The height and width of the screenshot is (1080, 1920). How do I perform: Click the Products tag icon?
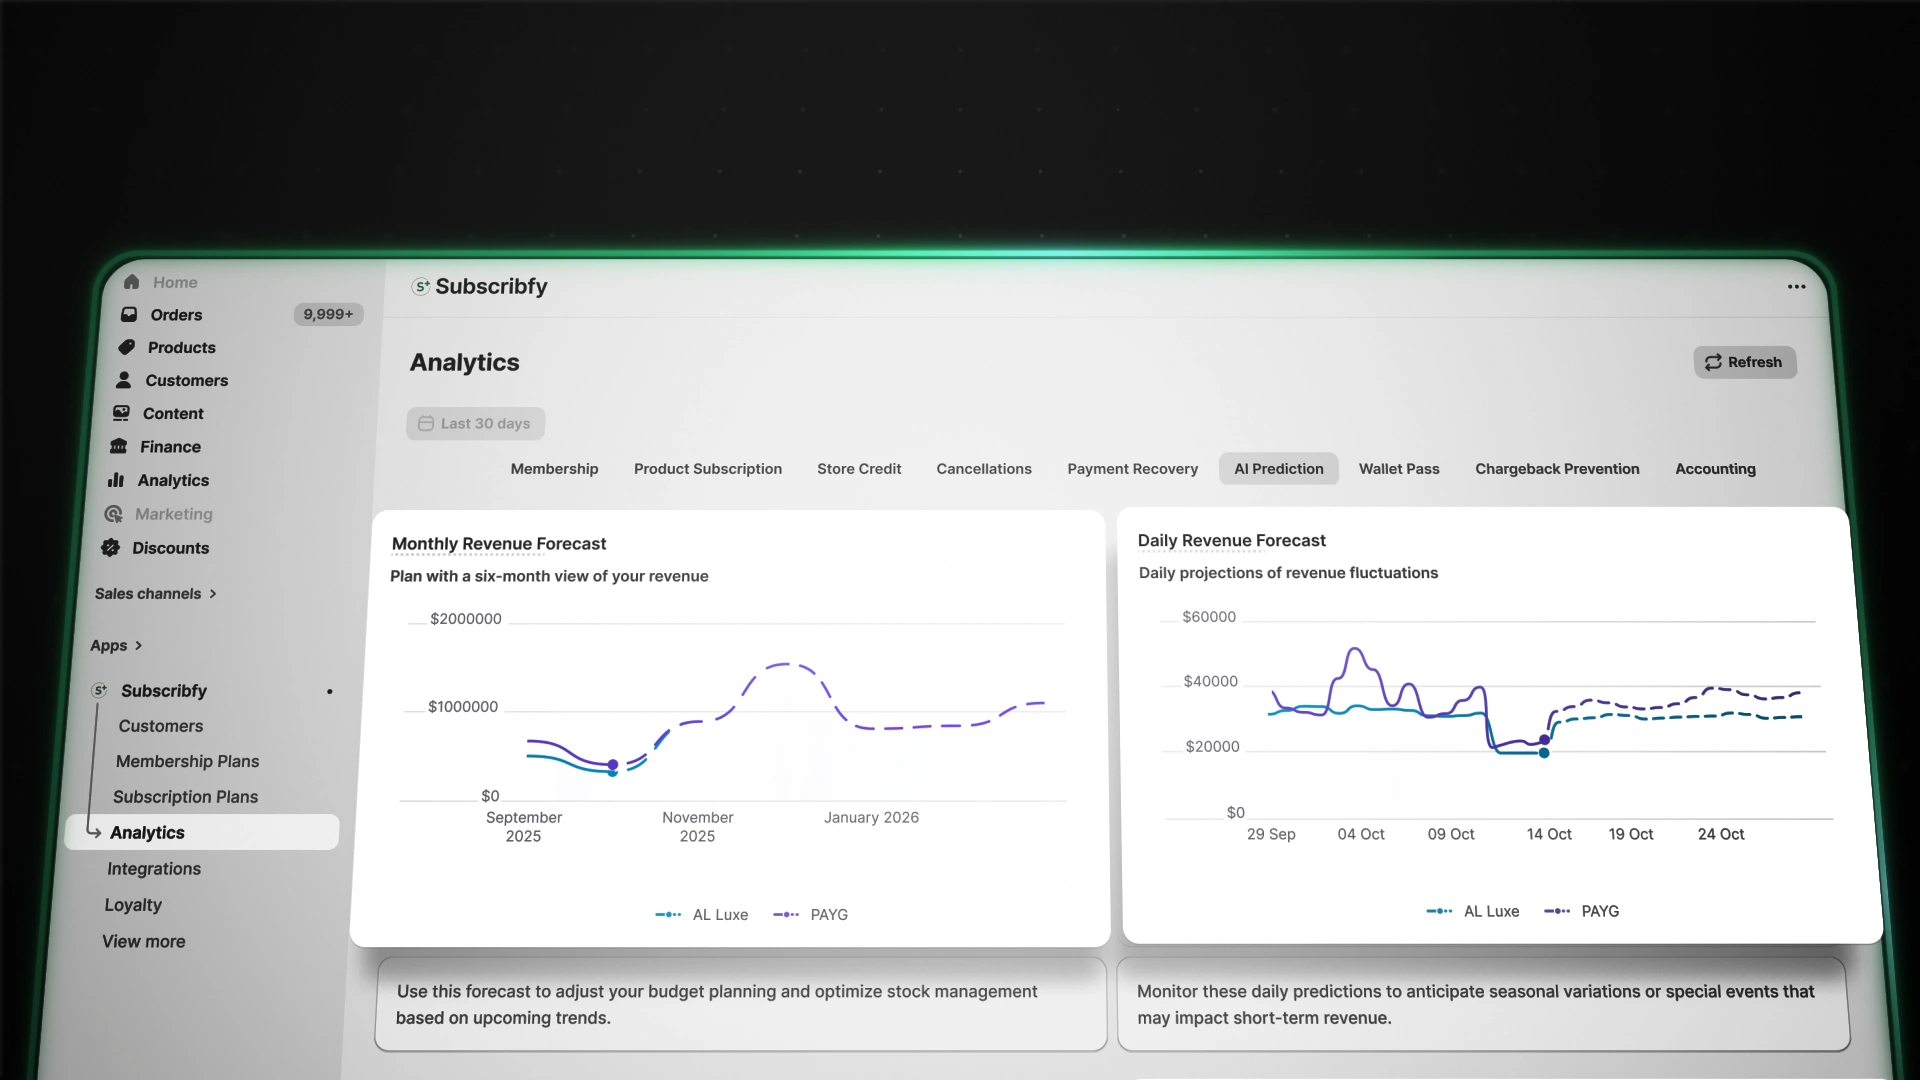point(126,348)
